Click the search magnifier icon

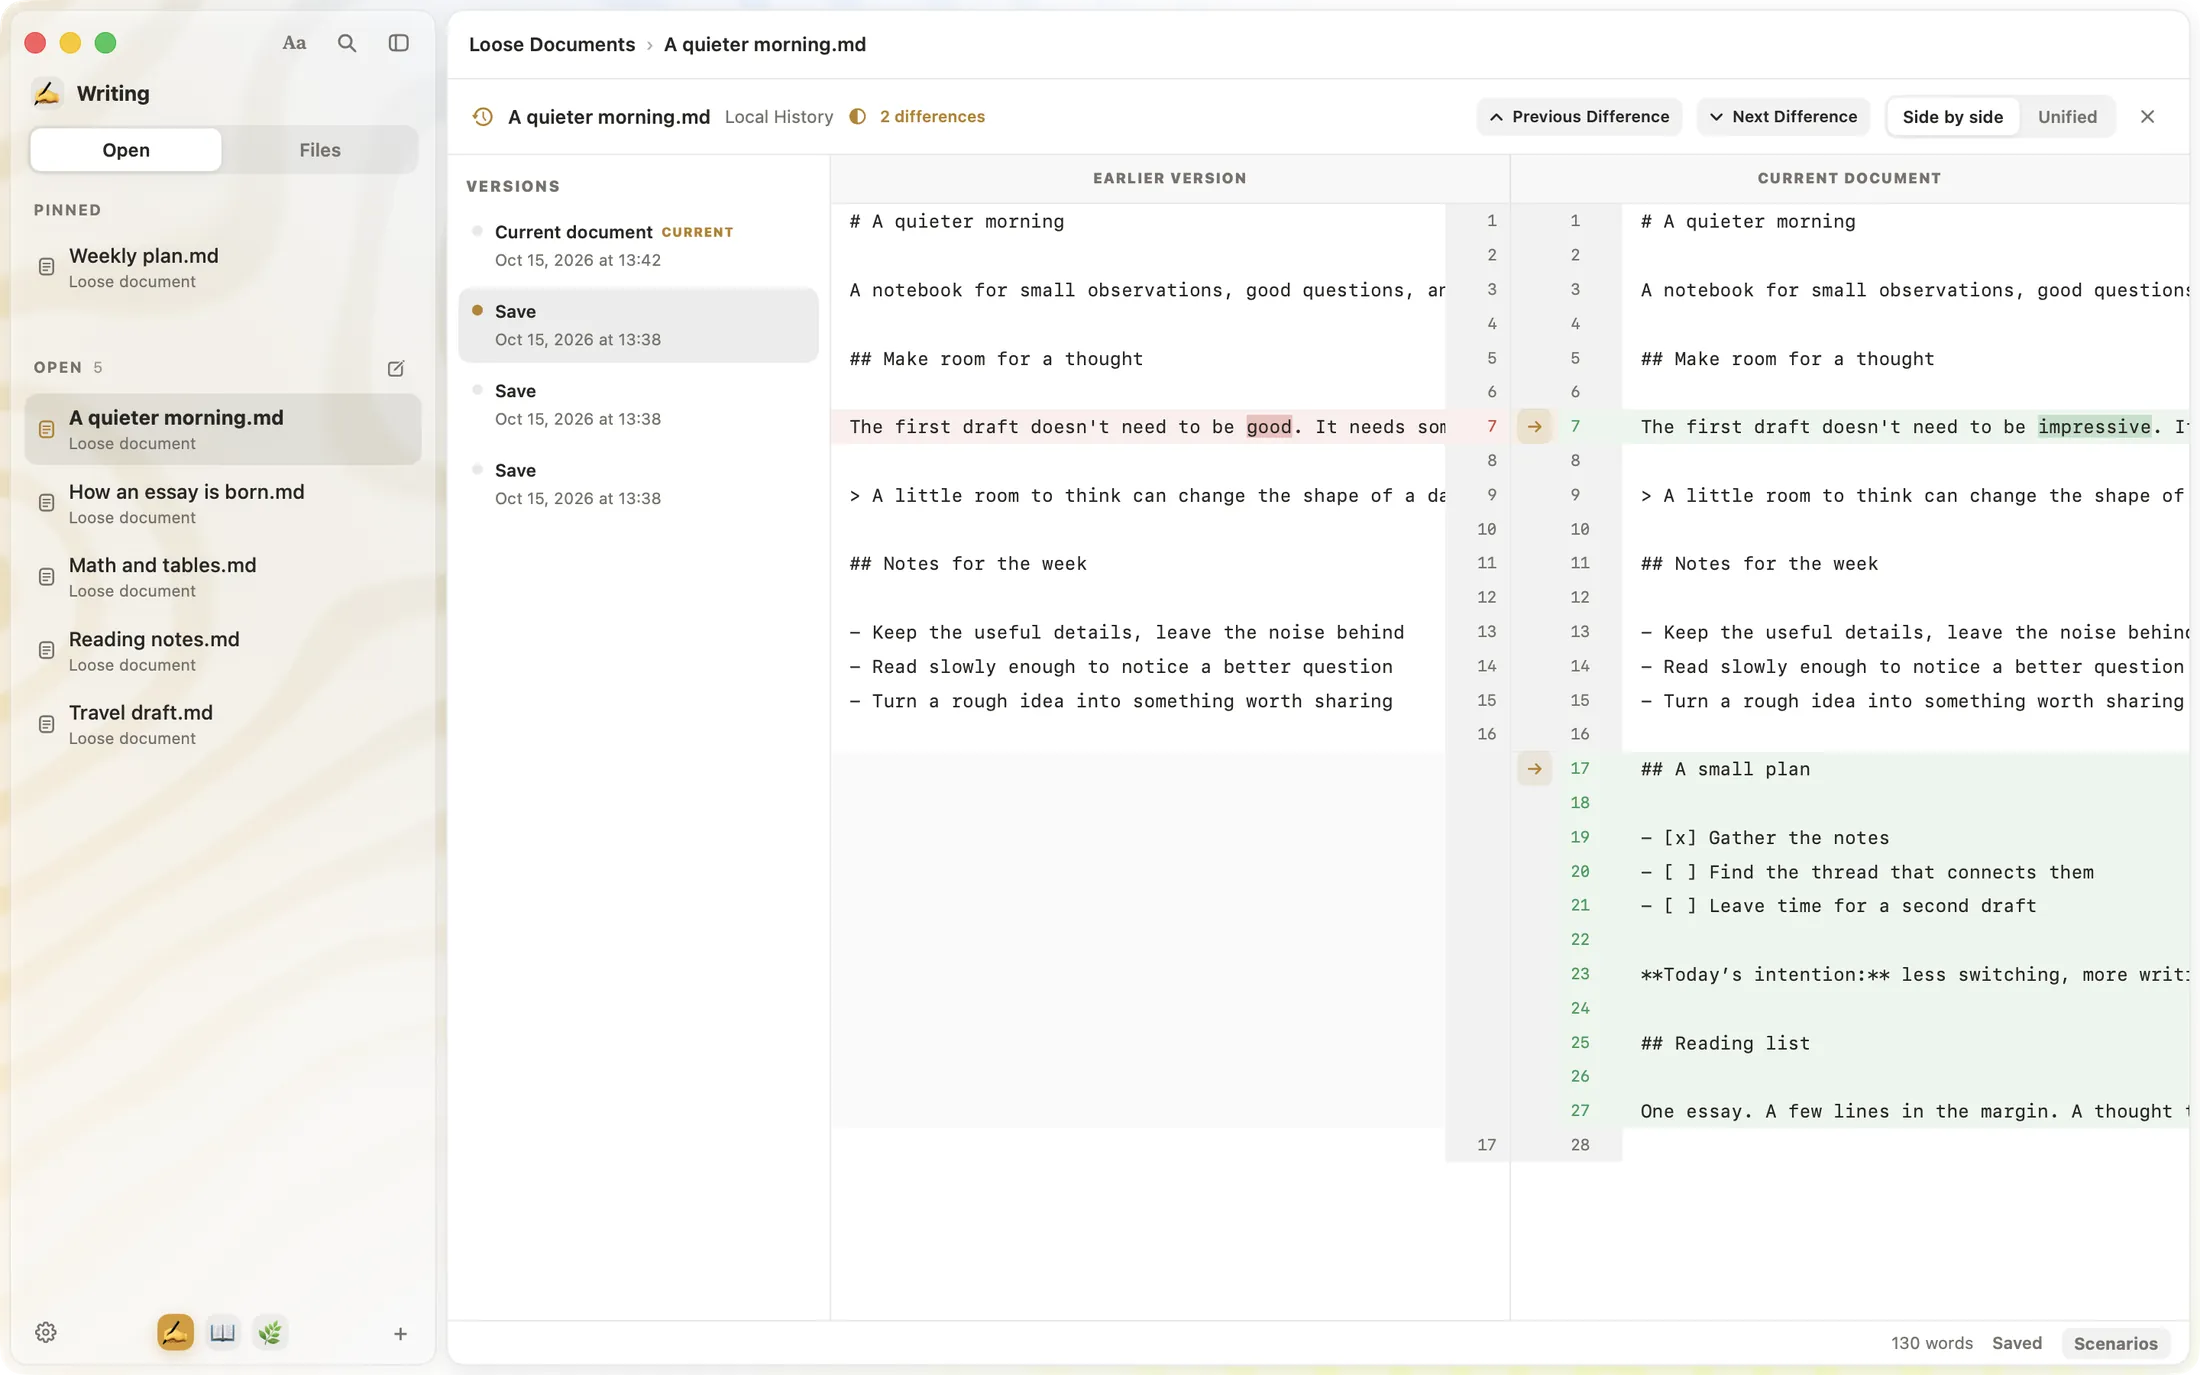coord(347,43)
